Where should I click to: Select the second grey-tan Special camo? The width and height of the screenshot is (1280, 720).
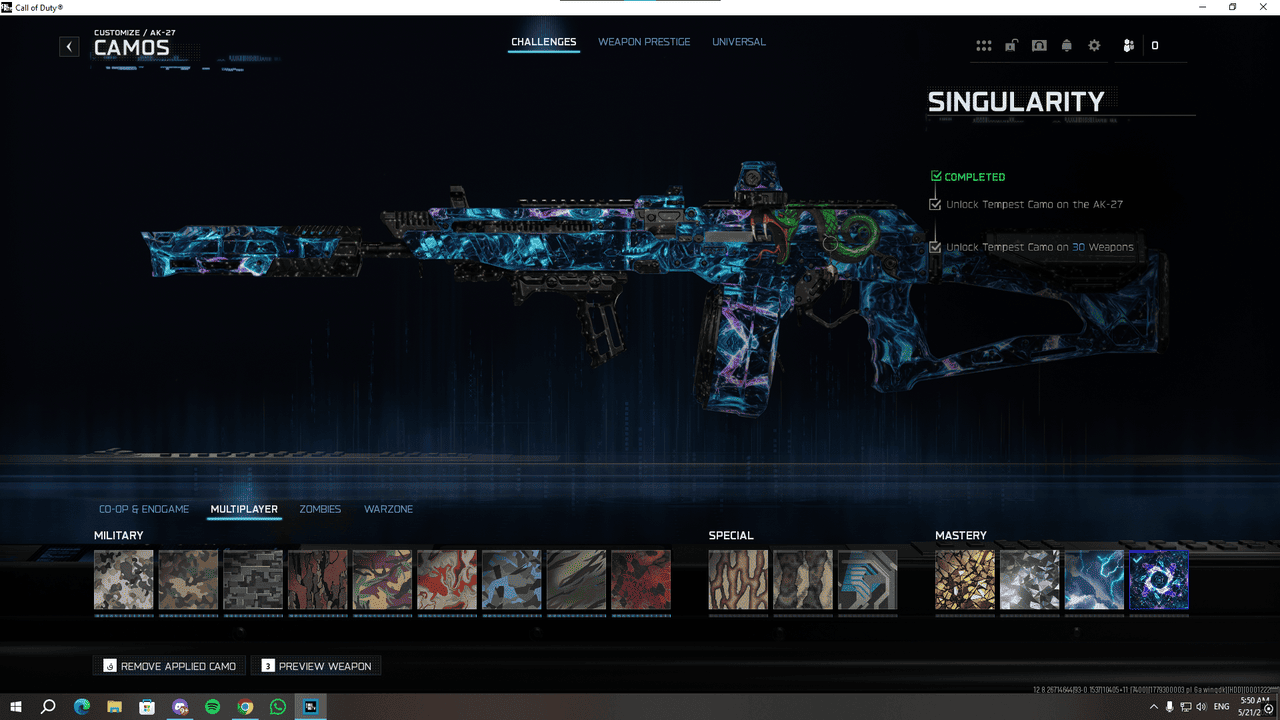pos(803,580)
